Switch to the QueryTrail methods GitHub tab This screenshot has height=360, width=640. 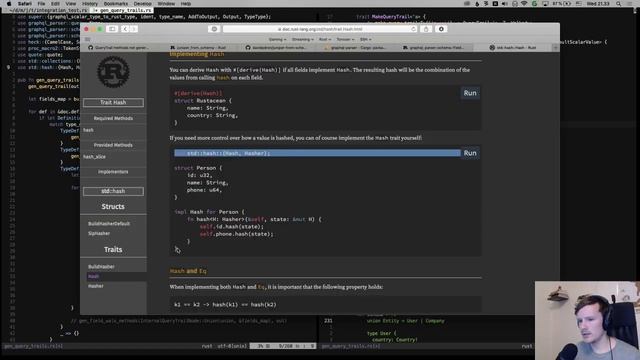pos(118,48)
